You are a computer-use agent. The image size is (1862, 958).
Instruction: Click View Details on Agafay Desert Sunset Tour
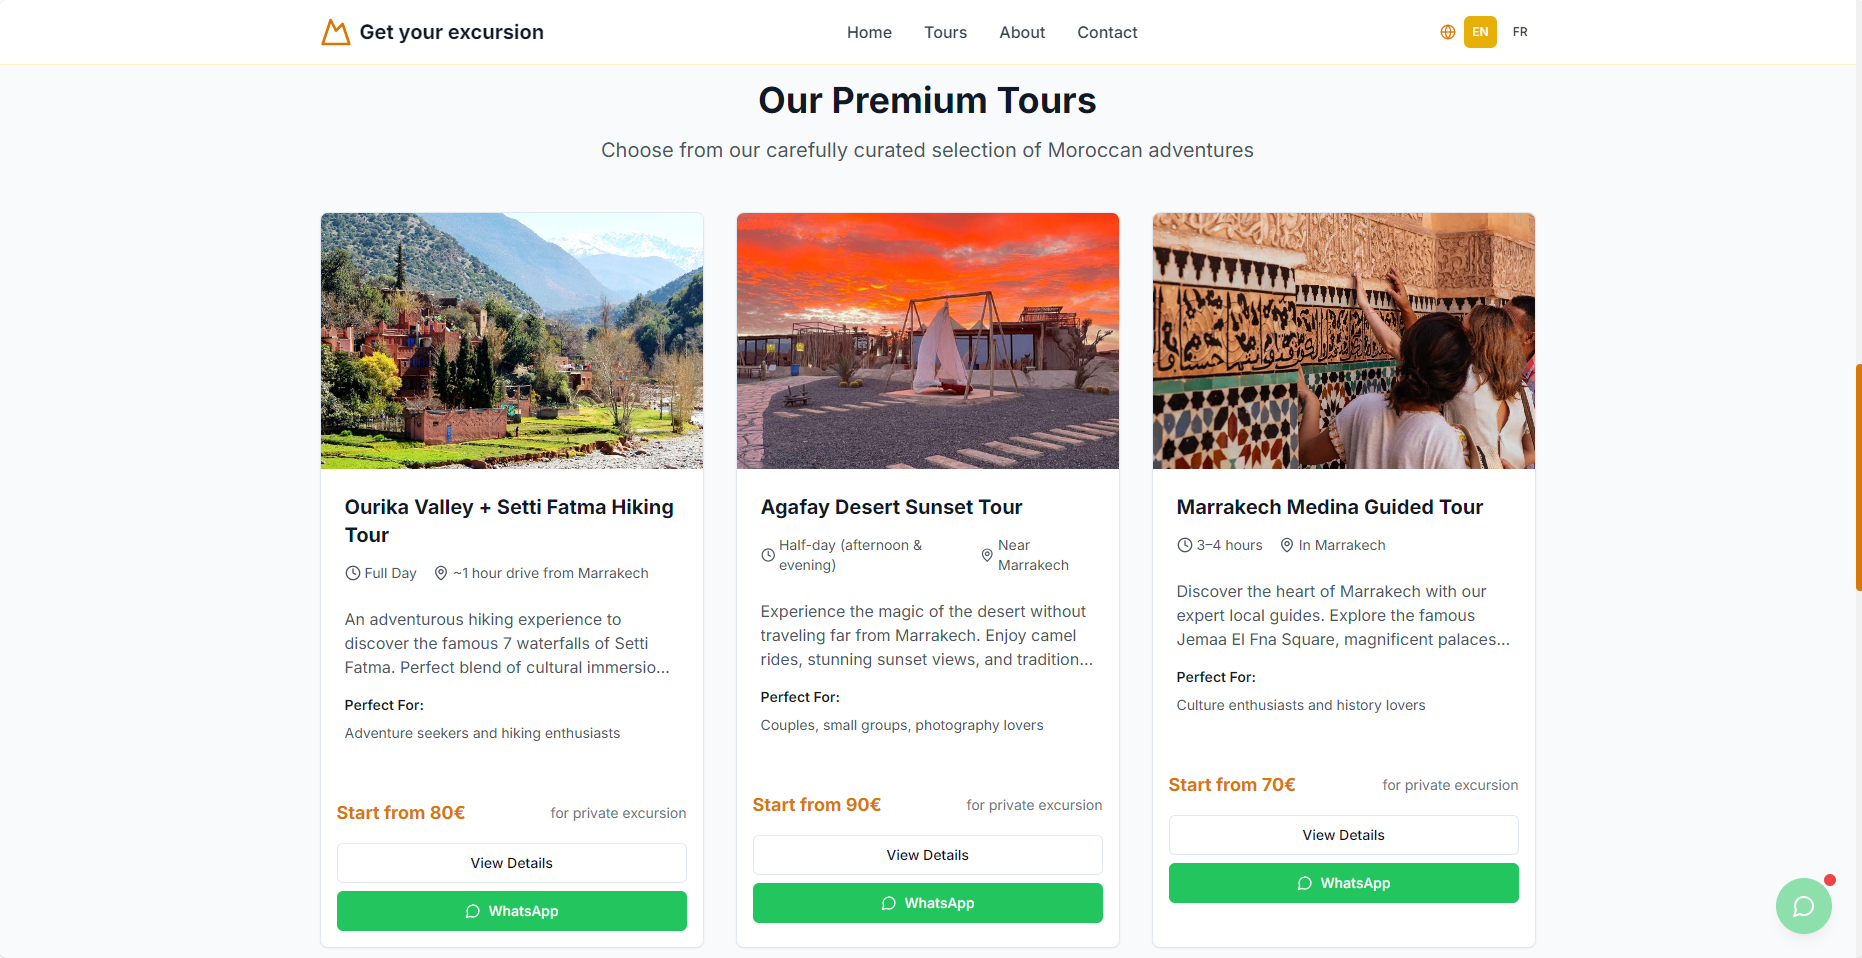tap(927, 855)
